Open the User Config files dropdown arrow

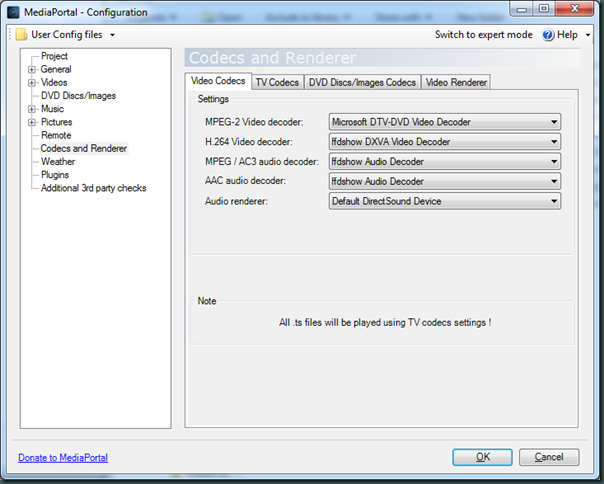(112, 35)
